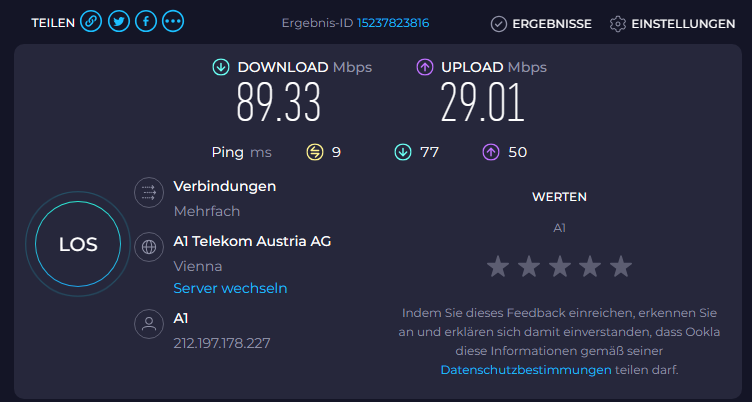Click the user profile icon
The width and height of the screenshot is (752, 402).
[149, 324]
